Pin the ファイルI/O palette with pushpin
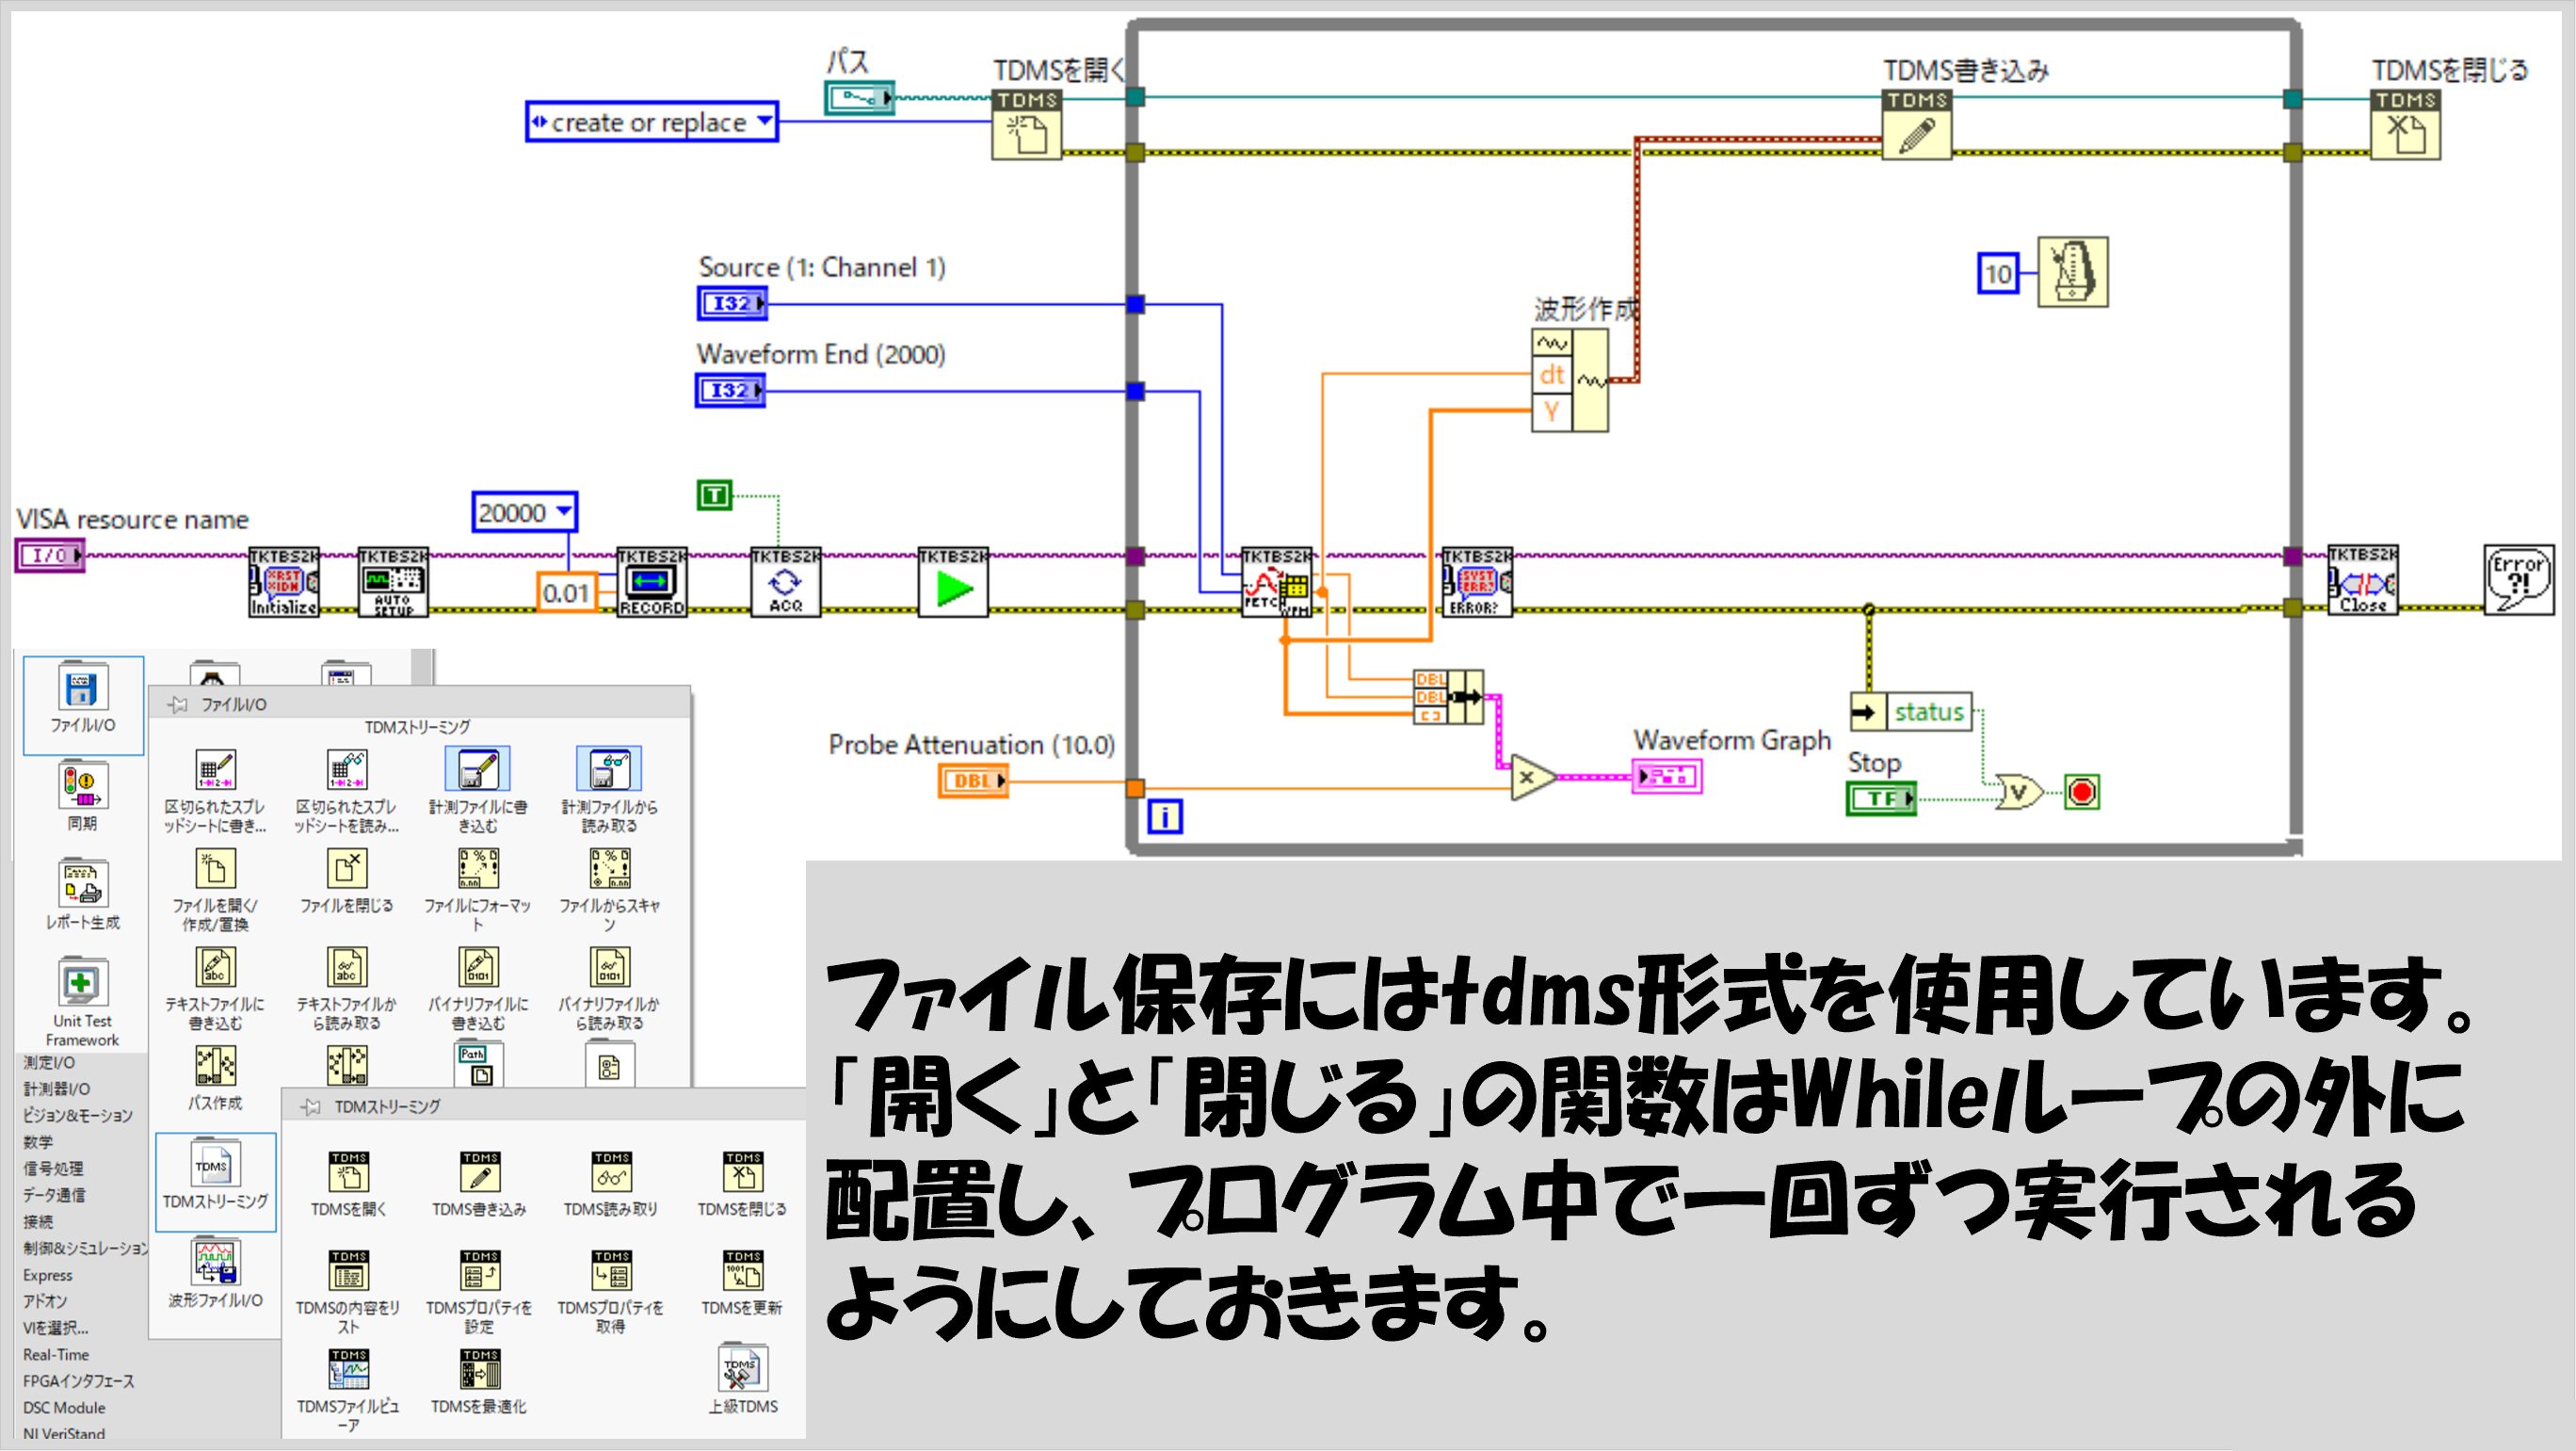The width and height of the screenshot is (2576, 1451). (x=178, y=705)
